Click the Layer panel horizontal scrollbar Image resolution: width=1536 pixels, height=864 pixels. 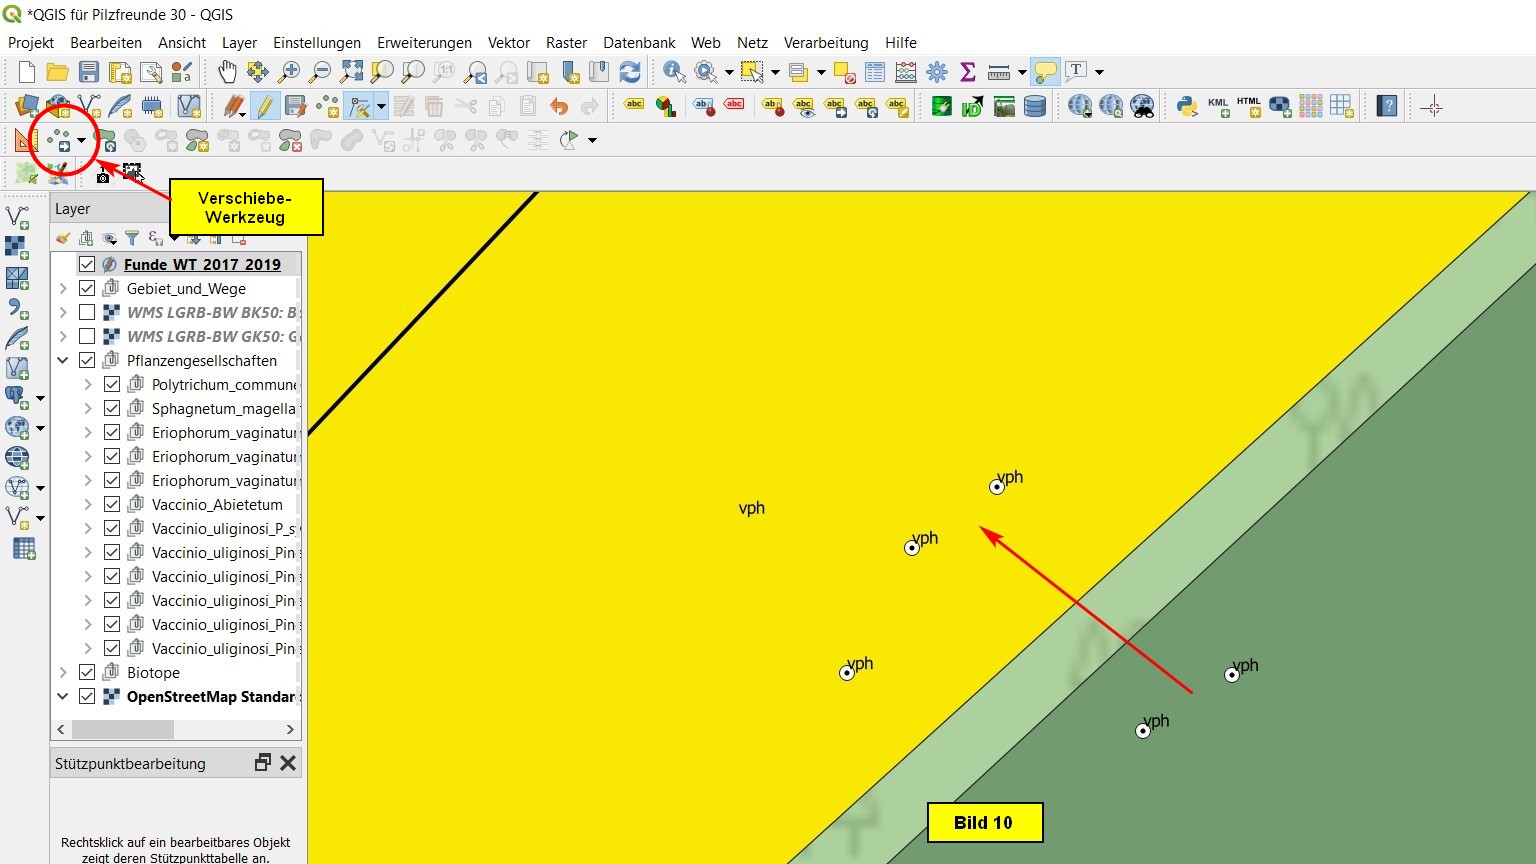122,729
